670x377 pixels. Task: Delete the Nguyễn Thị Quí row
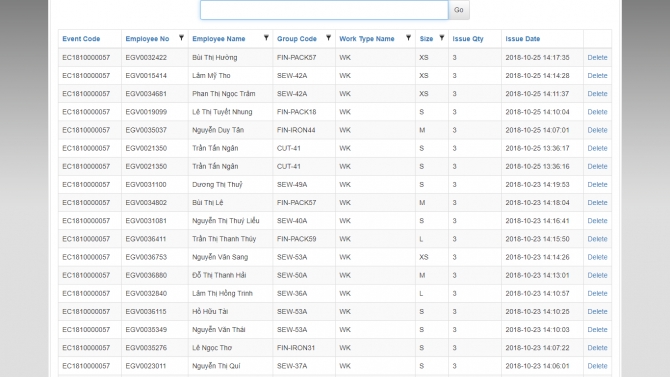pos(597,366)
